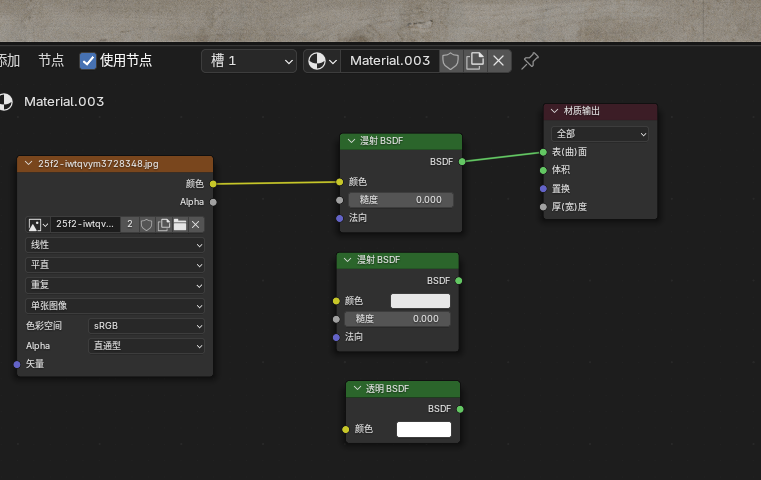Click the image fake user shield icon
This screenshot has width=761, height=480.
147,225
